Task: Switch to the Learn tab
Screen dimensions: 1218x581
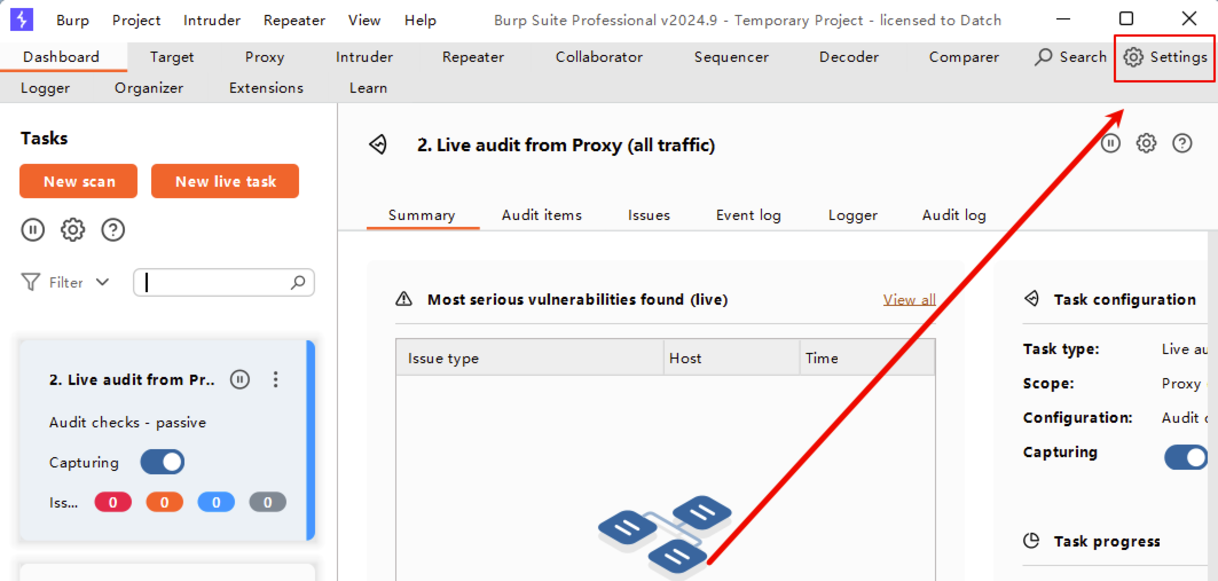Action: tap(368, 88)
